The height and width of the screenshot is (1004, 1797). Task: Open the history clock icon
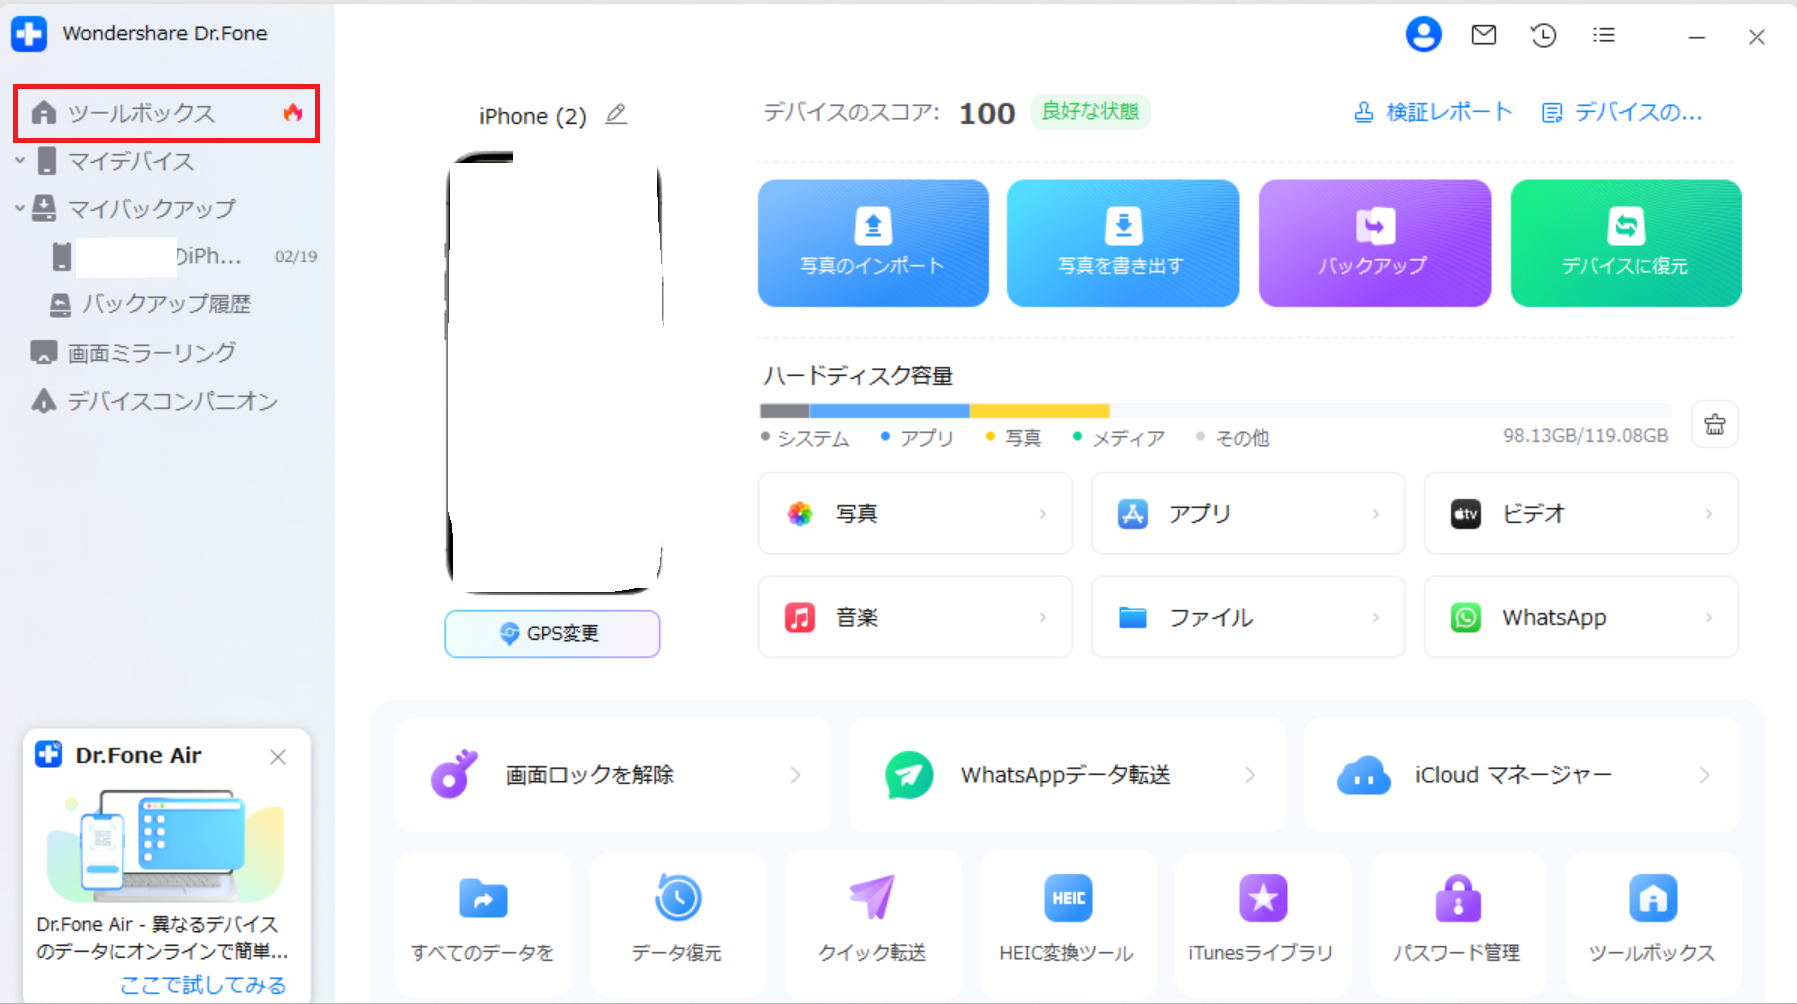click(1543, 35)
